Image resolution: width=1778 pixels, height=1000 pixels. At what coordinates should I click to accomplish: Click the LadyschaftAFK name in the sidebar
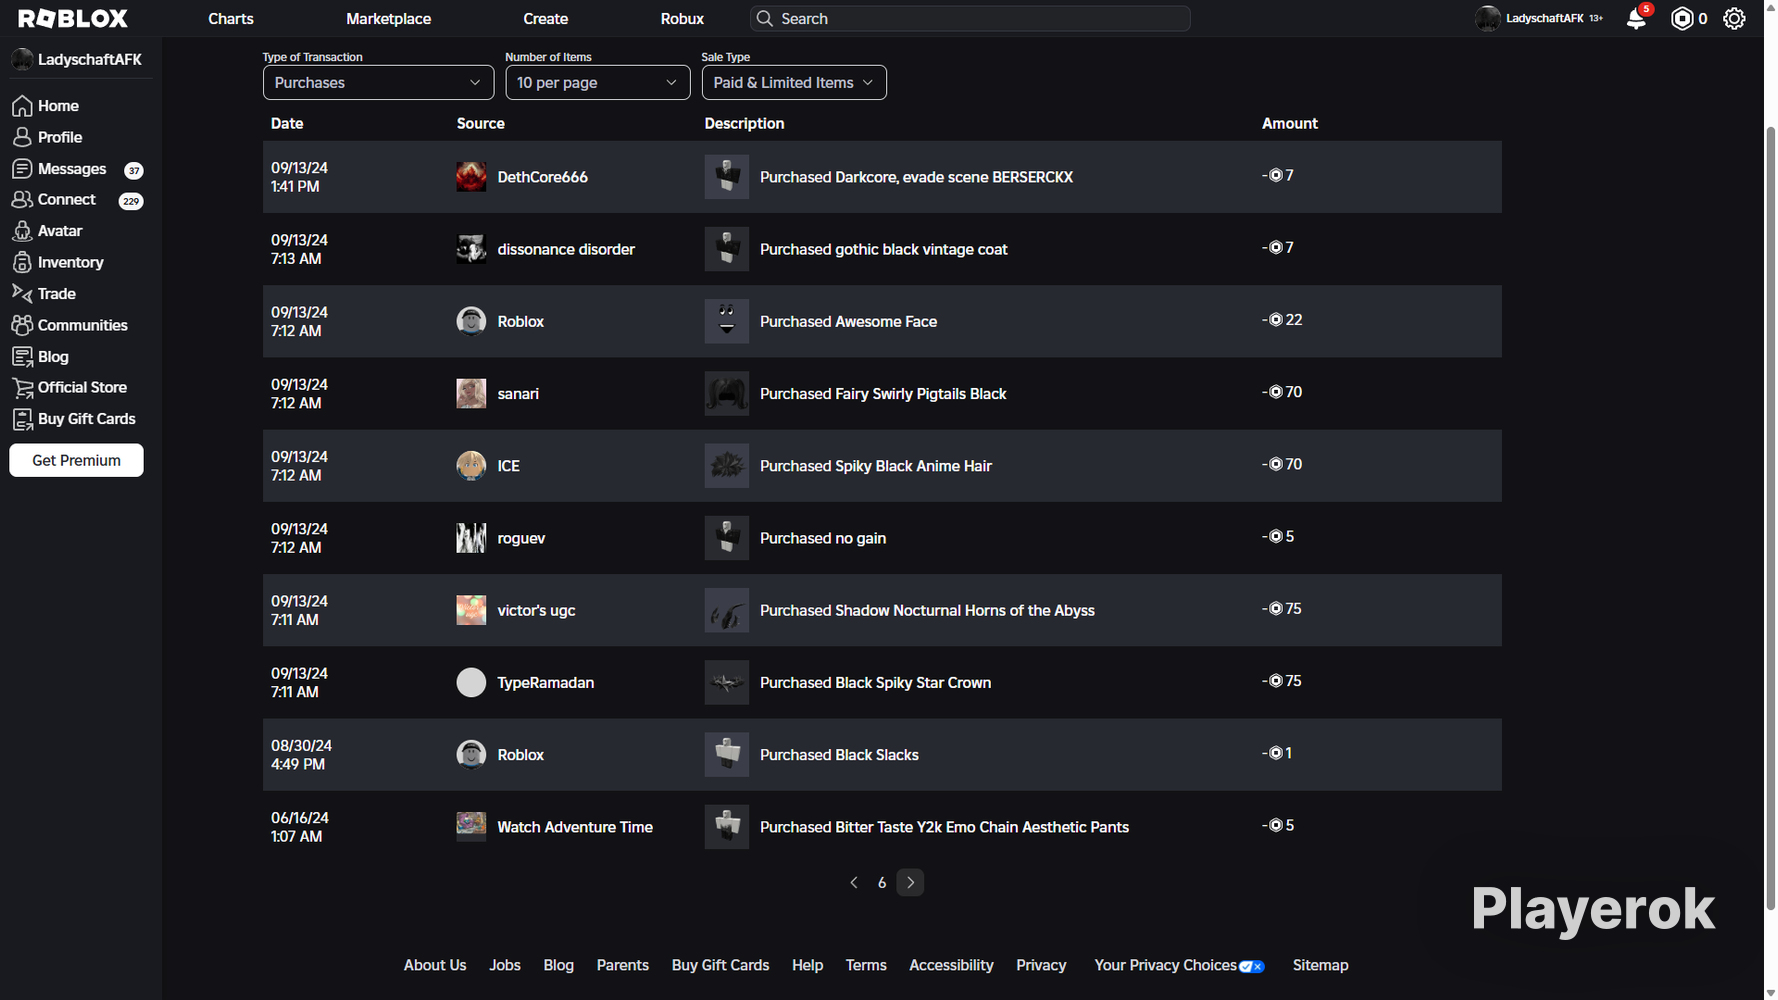[x=90, y=60]
